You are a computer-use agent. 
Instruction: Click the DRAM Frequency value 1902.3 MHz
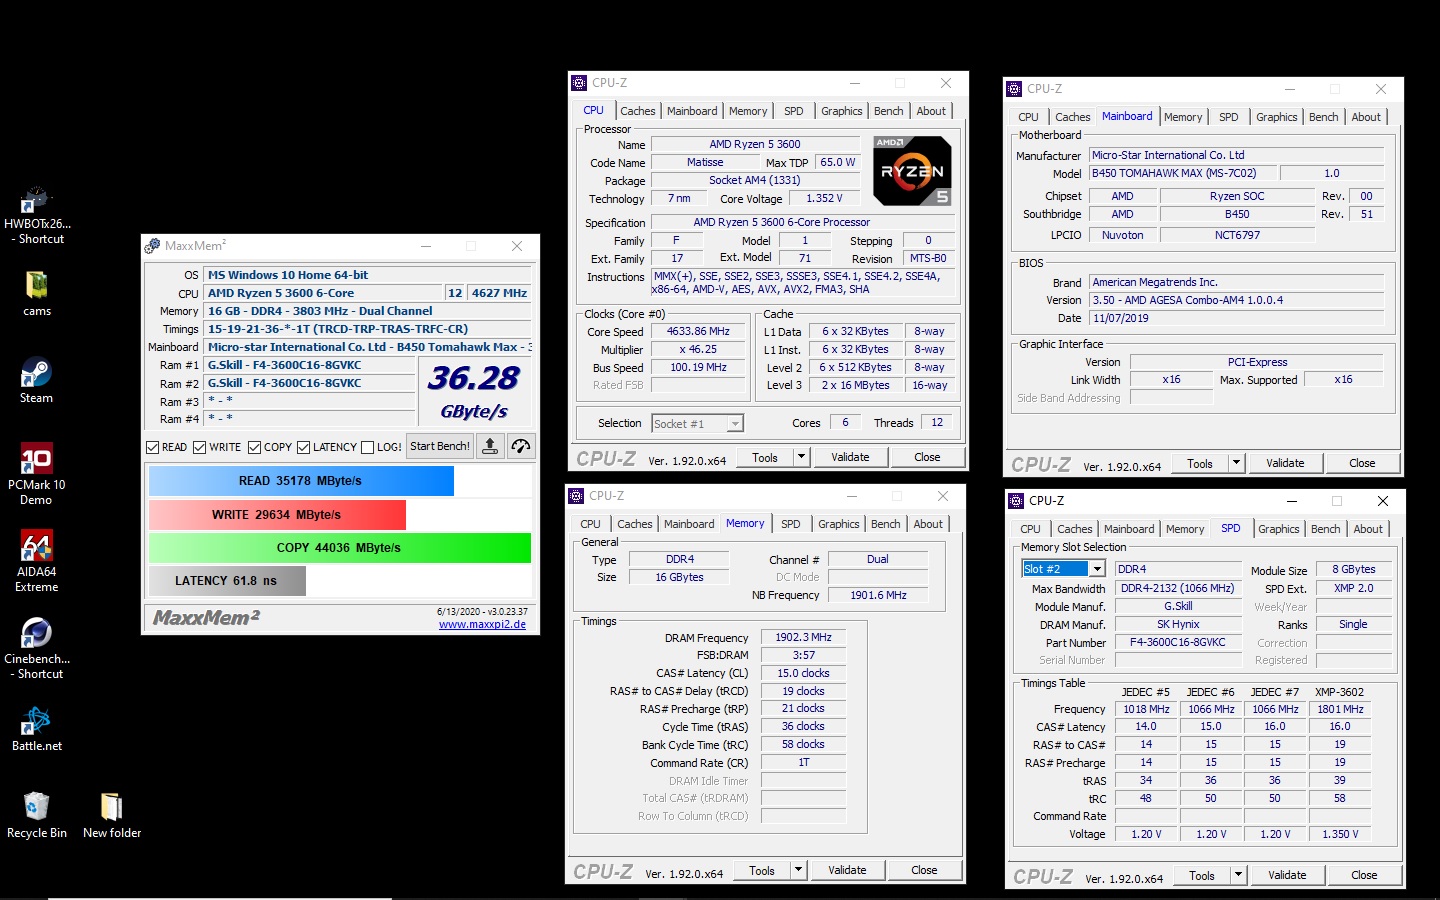coord(804,637)
